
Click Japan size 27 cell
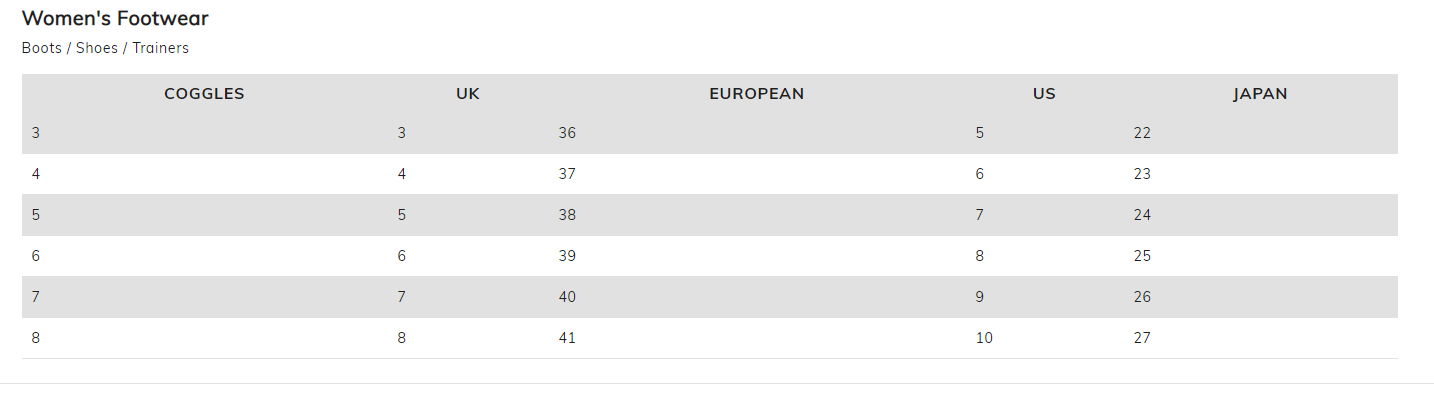pyautogui.click(x=1142, y=338)
